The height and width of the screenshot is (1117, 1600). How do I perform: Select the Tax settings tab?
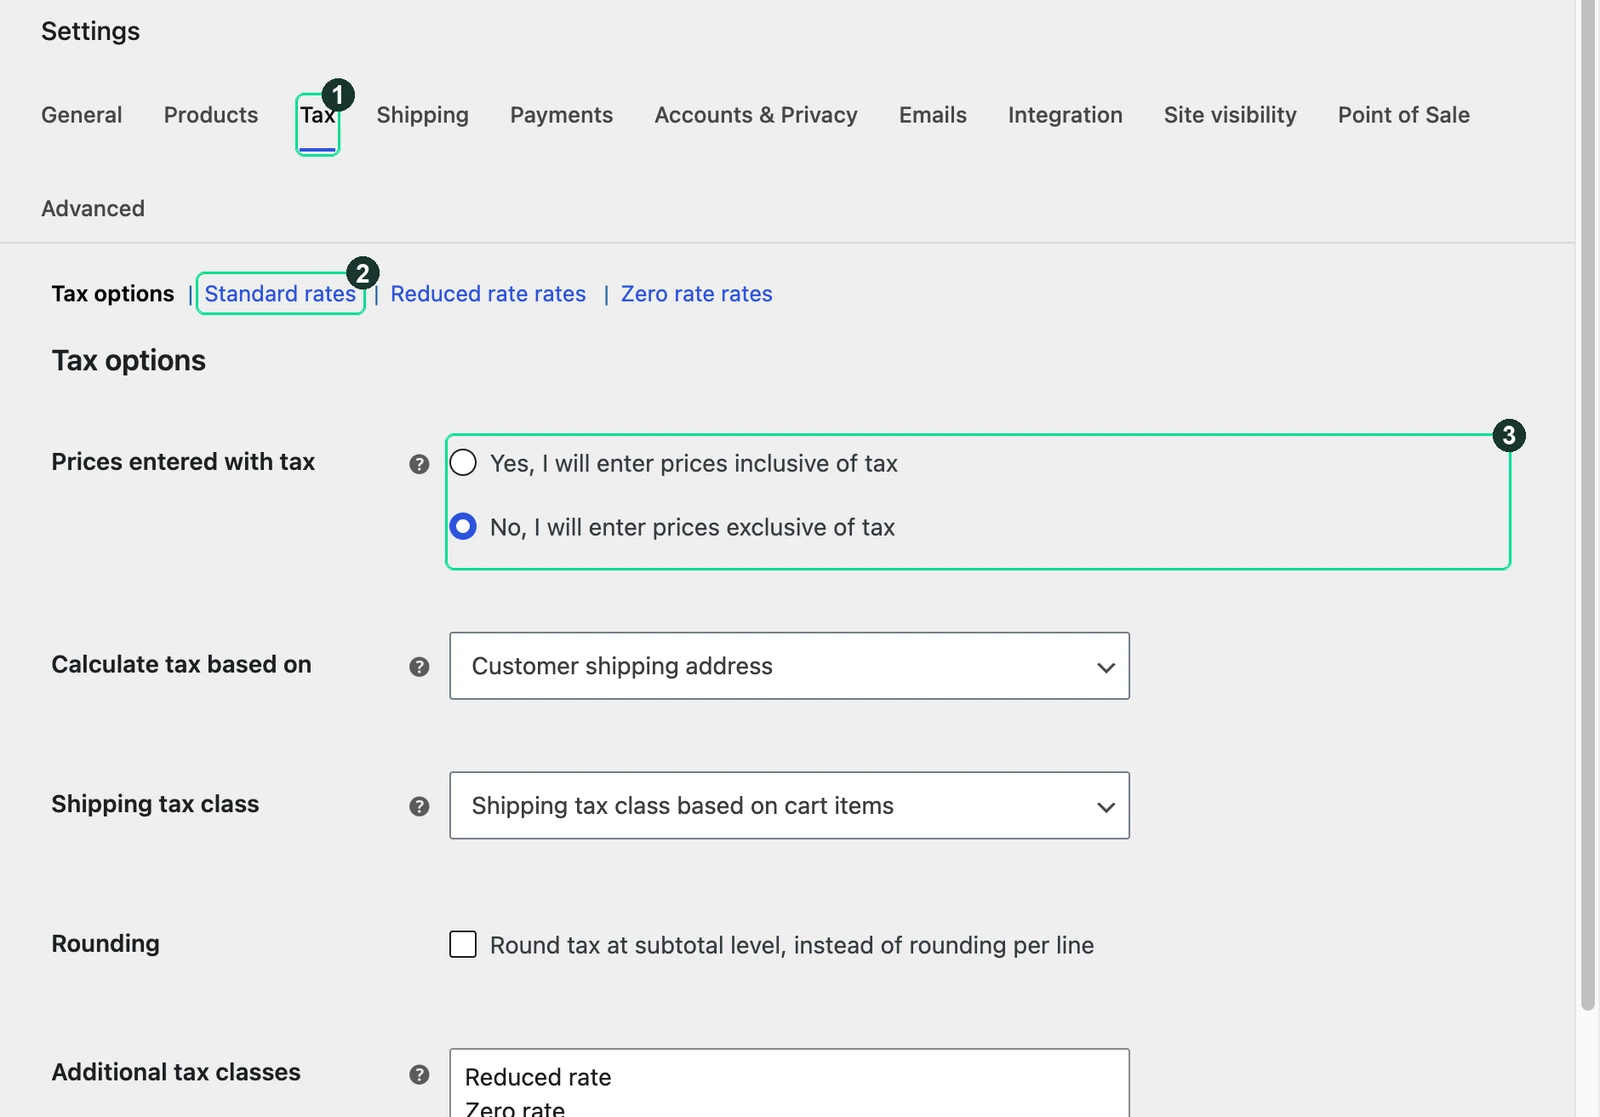(x=318, y=115)
